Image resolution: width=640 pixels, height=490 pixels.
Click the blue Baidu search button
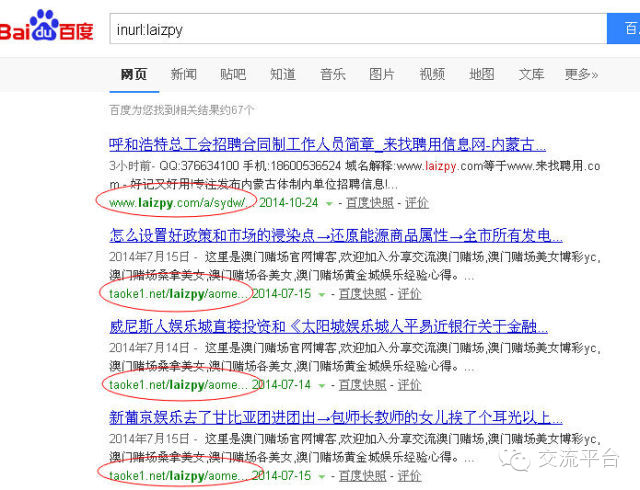[x=624, y=29]
